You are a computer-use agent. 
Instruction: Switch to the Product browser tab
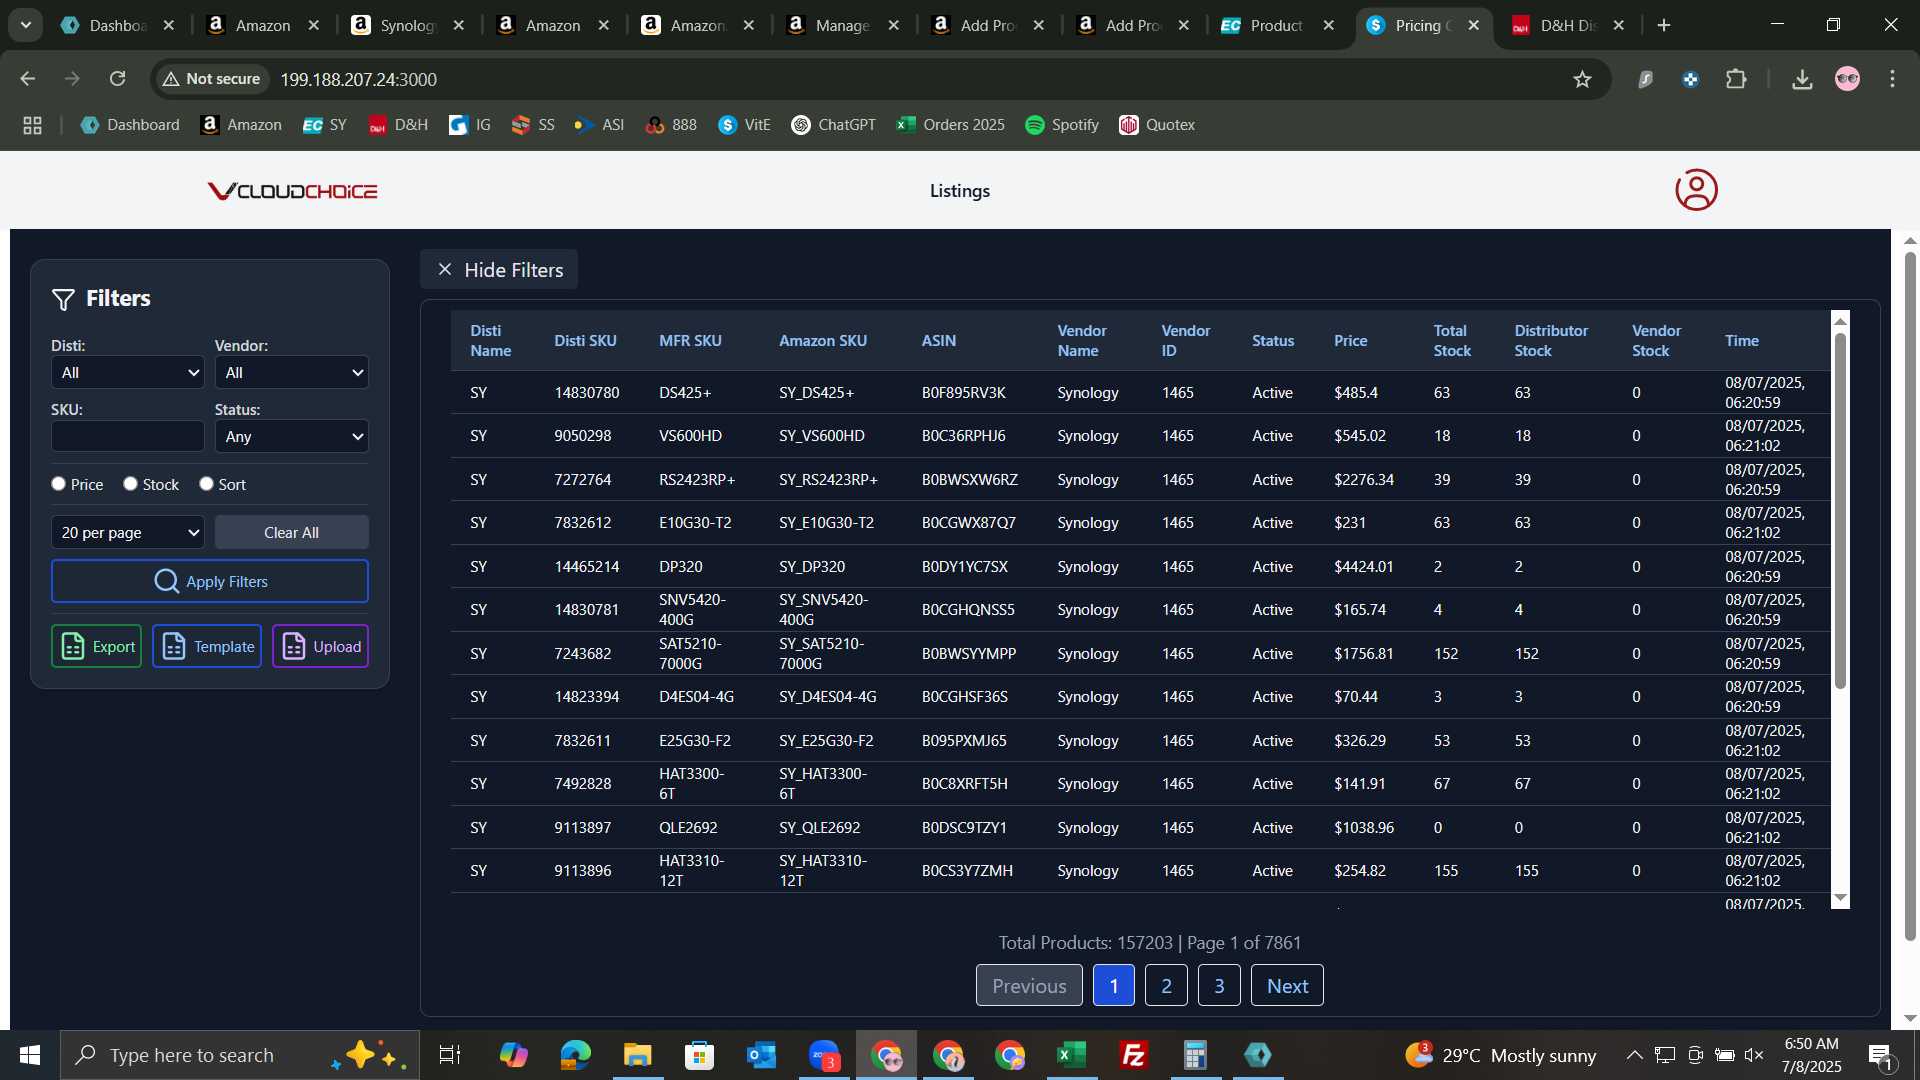point(1278,25)
